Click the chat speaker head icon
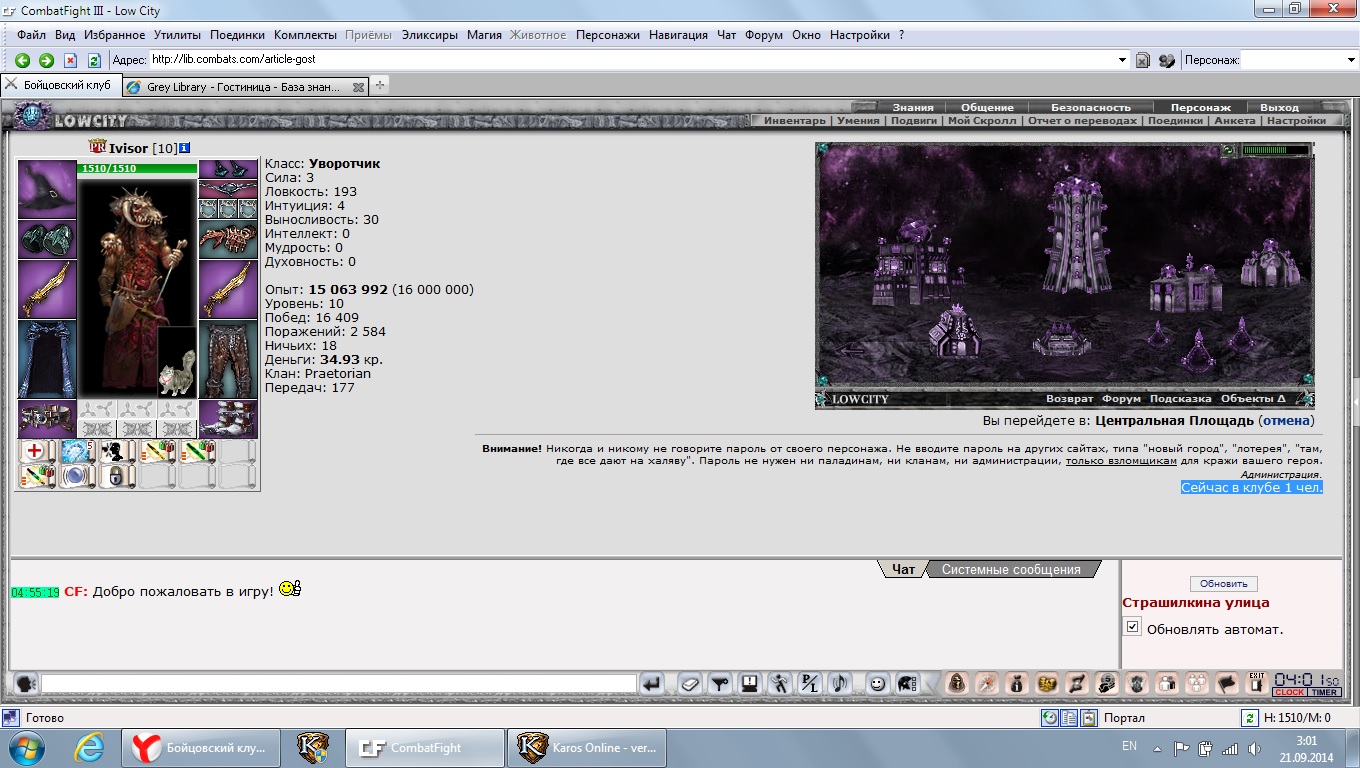Image resolution: width=1360 pixels, height=768 pixels. pyautogui.click(x=26, y=684)
